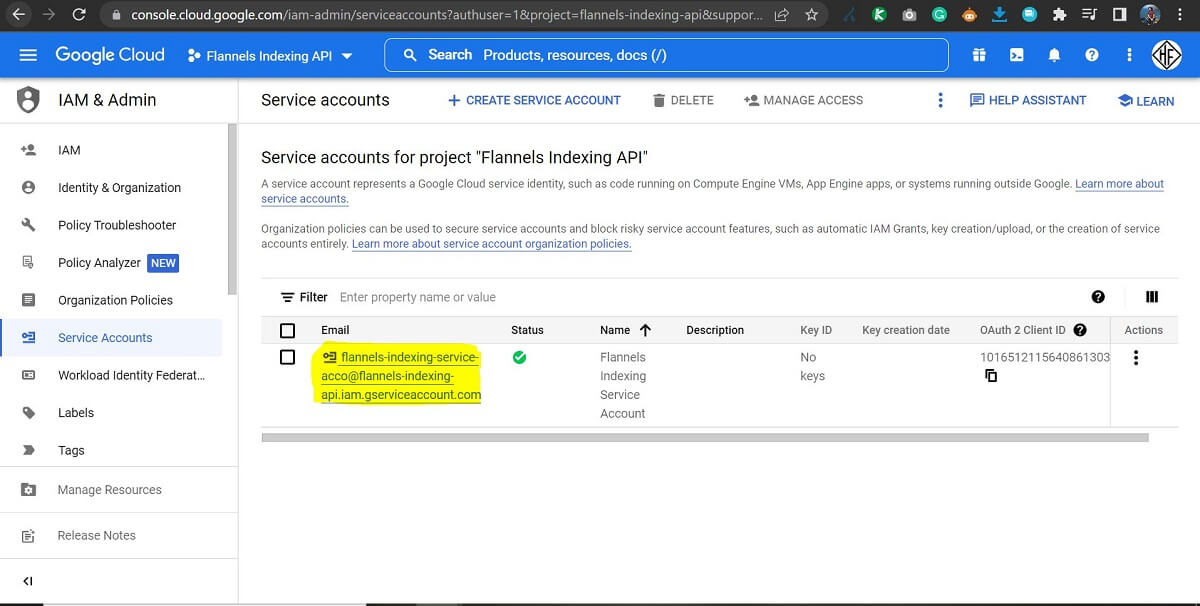Open the column display options icon
1200x606 pixels.
(x=1152, y=297)
